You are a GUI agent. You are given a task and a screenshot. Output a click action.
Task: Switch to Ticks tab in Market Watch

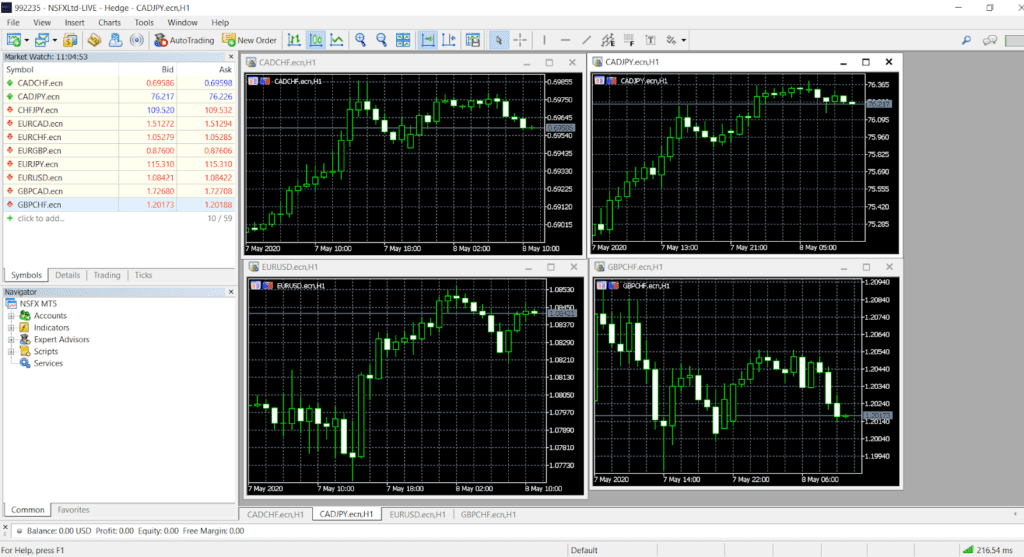[143, 276]
